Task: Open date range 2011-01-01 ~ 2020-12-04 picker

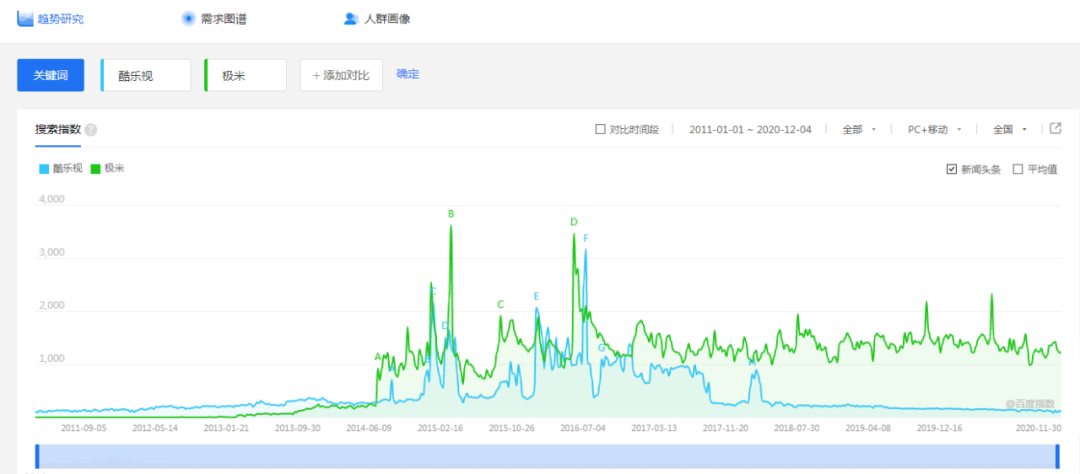Action: coord(750,130)
